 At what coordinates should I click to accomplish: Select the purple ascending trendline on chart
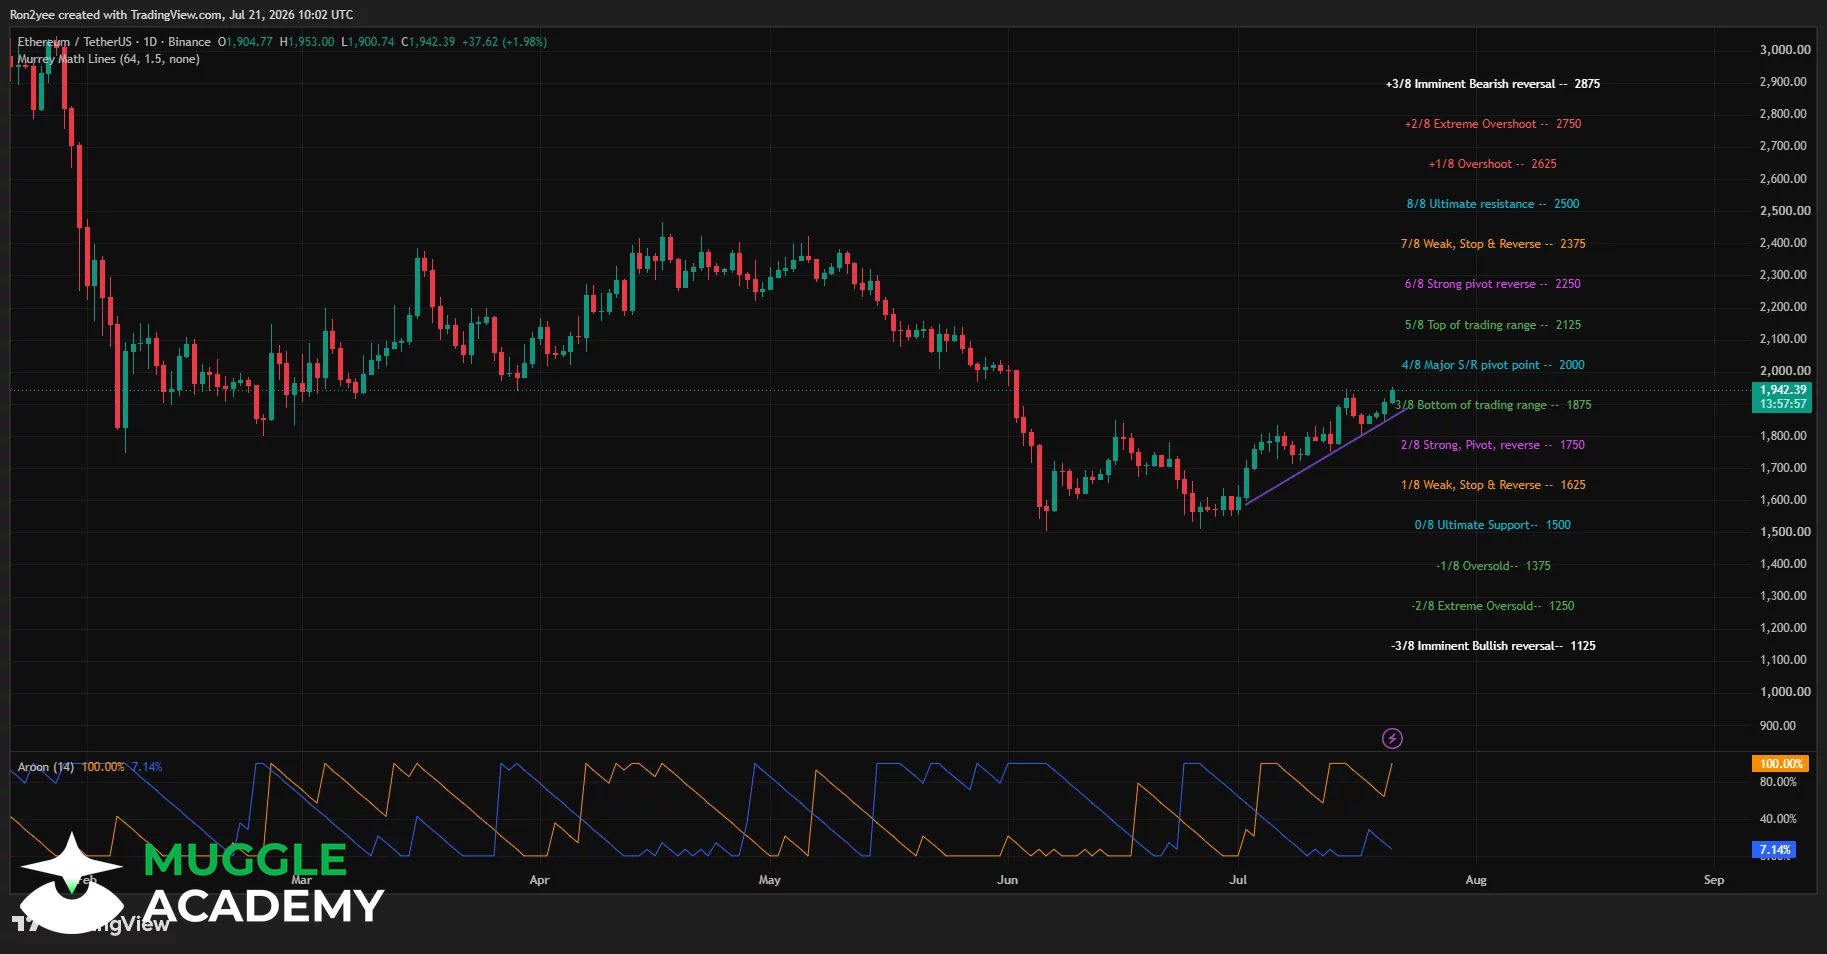tap(1325, 455)
